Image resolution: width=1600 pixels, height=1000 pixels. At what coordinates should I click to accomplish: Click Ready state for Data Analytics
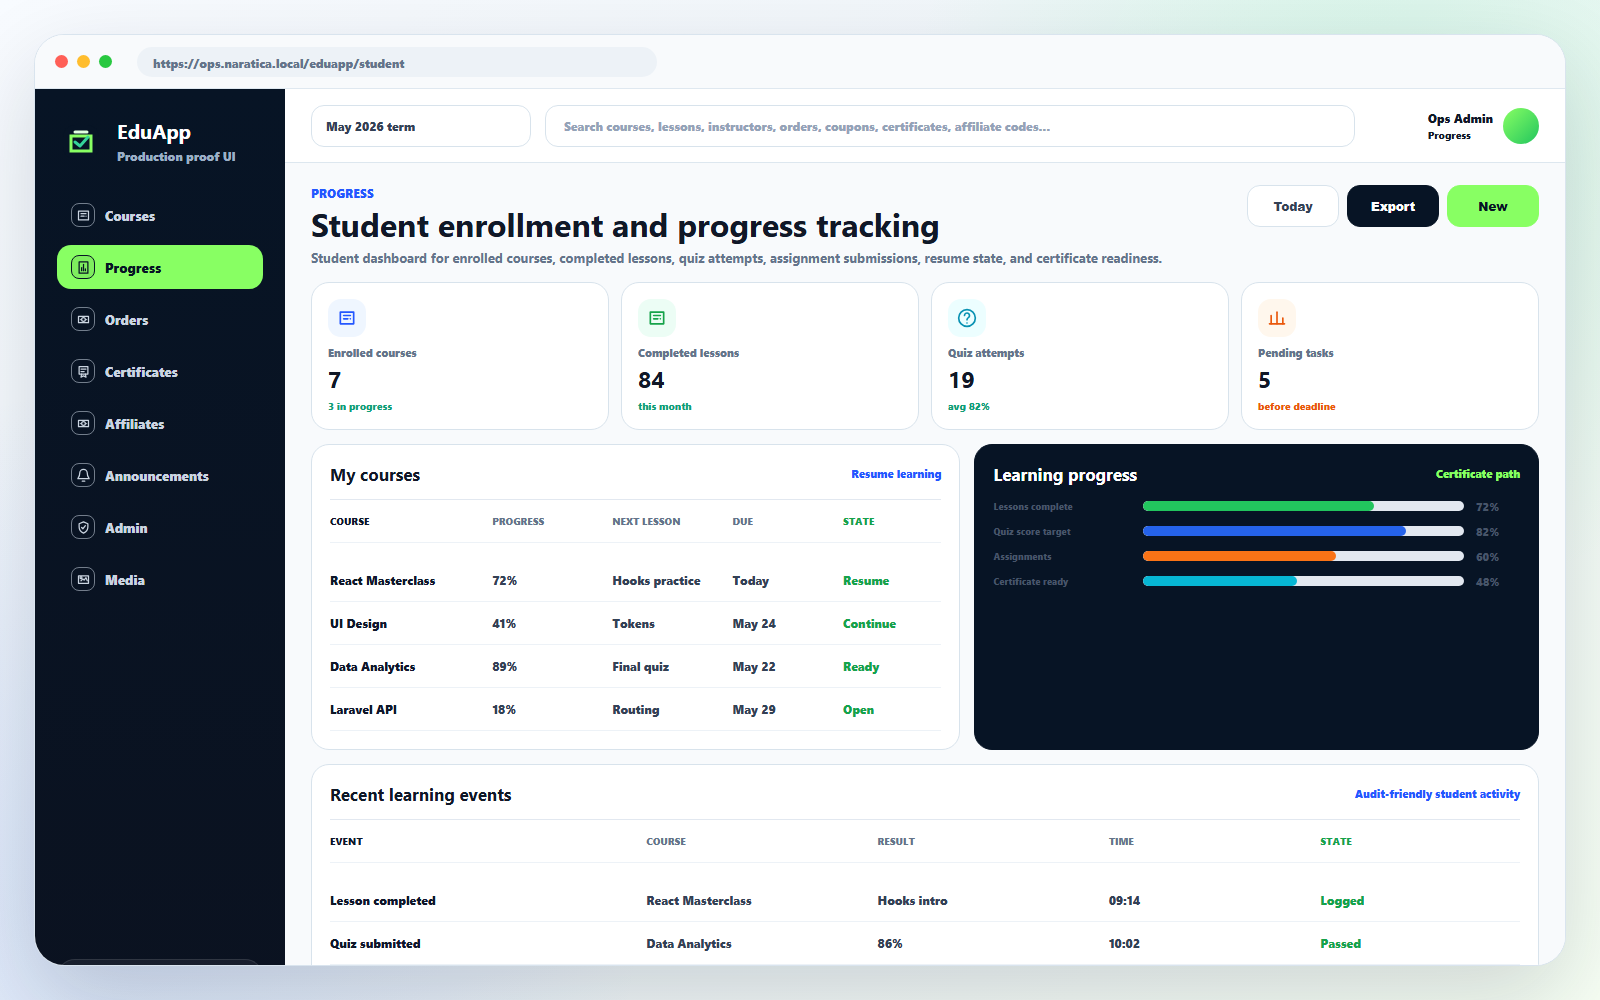pos(861,667)
